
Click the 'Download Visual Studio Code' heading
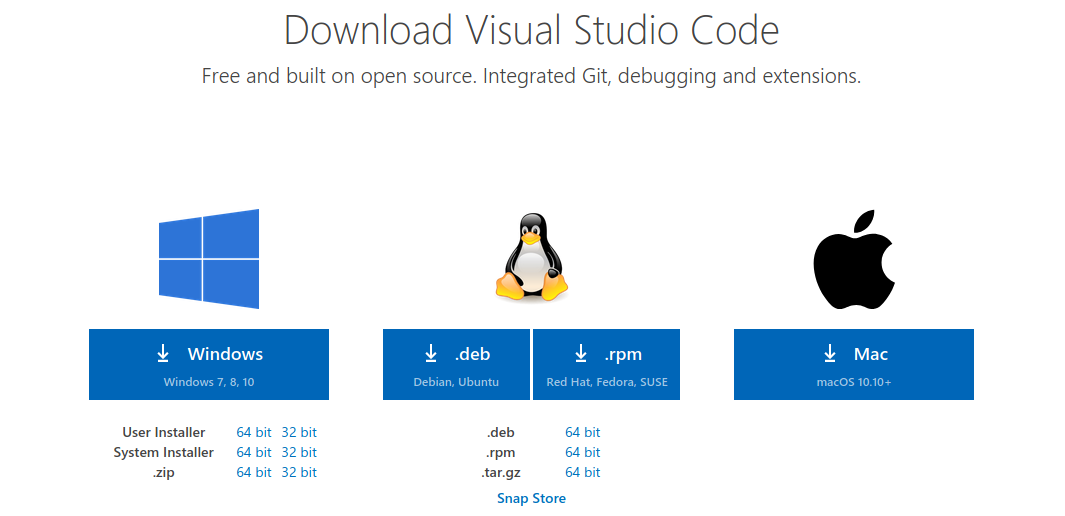pyautogui.click(x=531, y=30)
